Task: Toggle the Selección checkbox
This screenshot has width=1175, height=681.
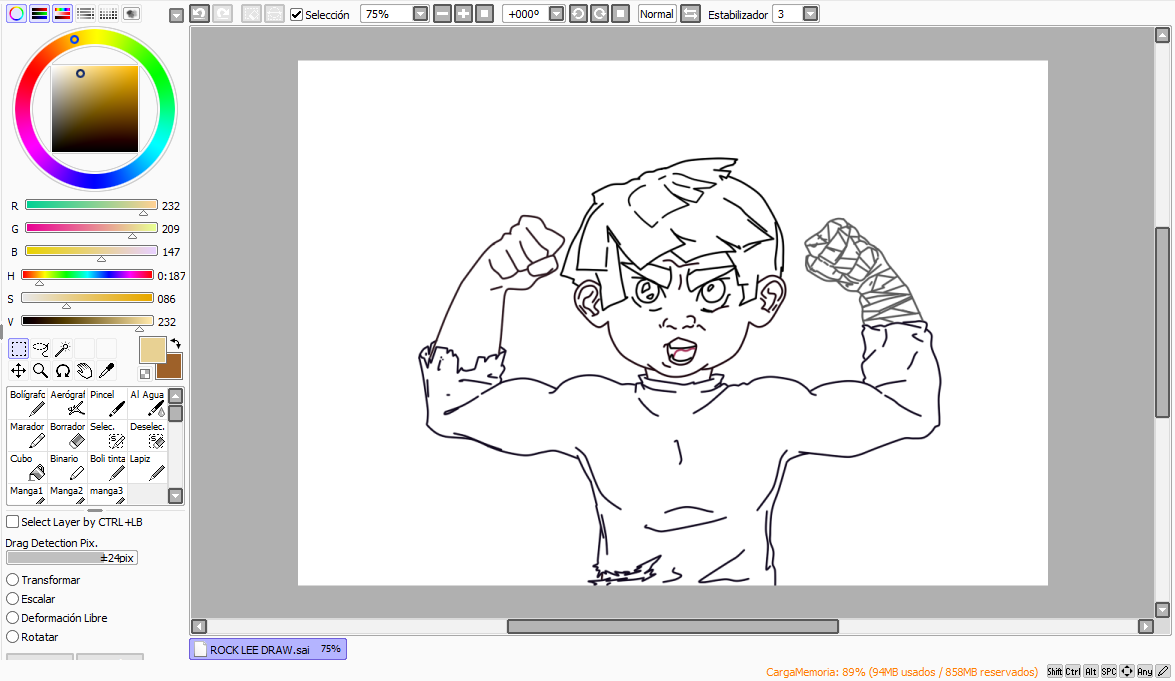Action: click(297, 14)
